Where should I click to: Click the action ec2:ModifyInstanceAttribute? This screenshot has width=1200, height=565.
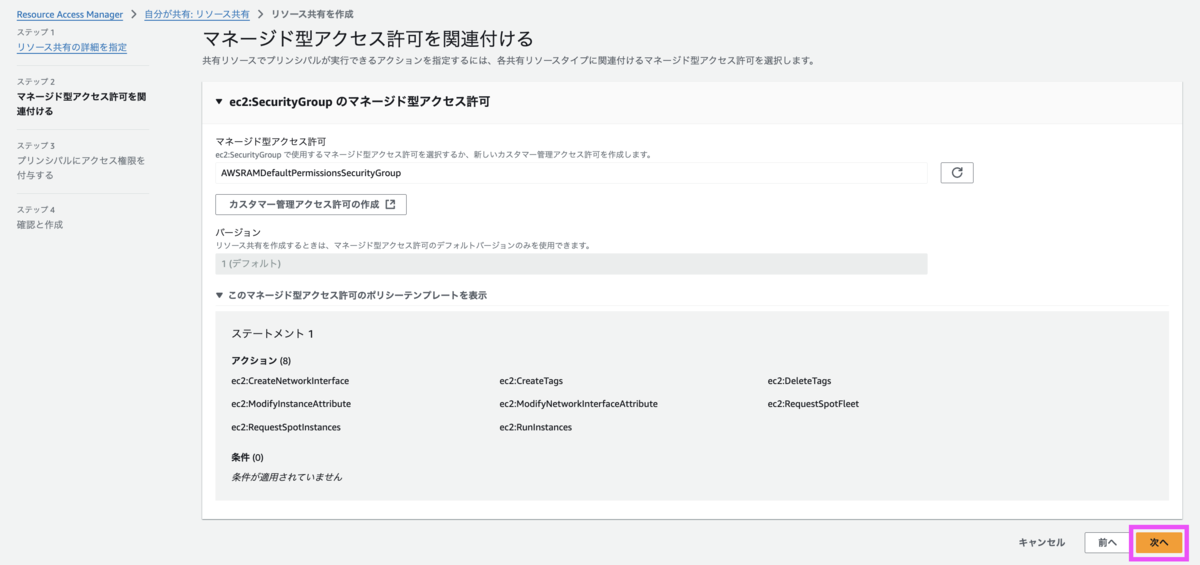click(291, 404)
